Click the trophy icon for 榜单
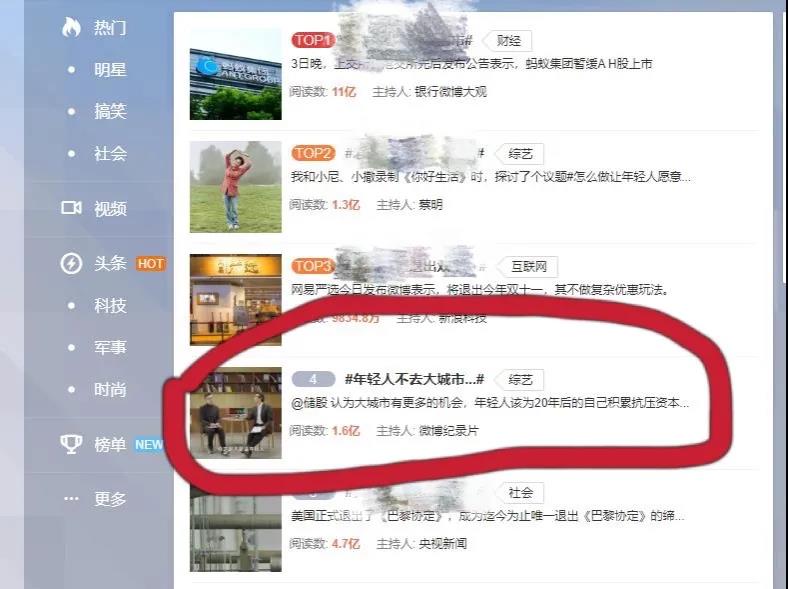Screen dimensions: 788x589 (x=71, y=444)
